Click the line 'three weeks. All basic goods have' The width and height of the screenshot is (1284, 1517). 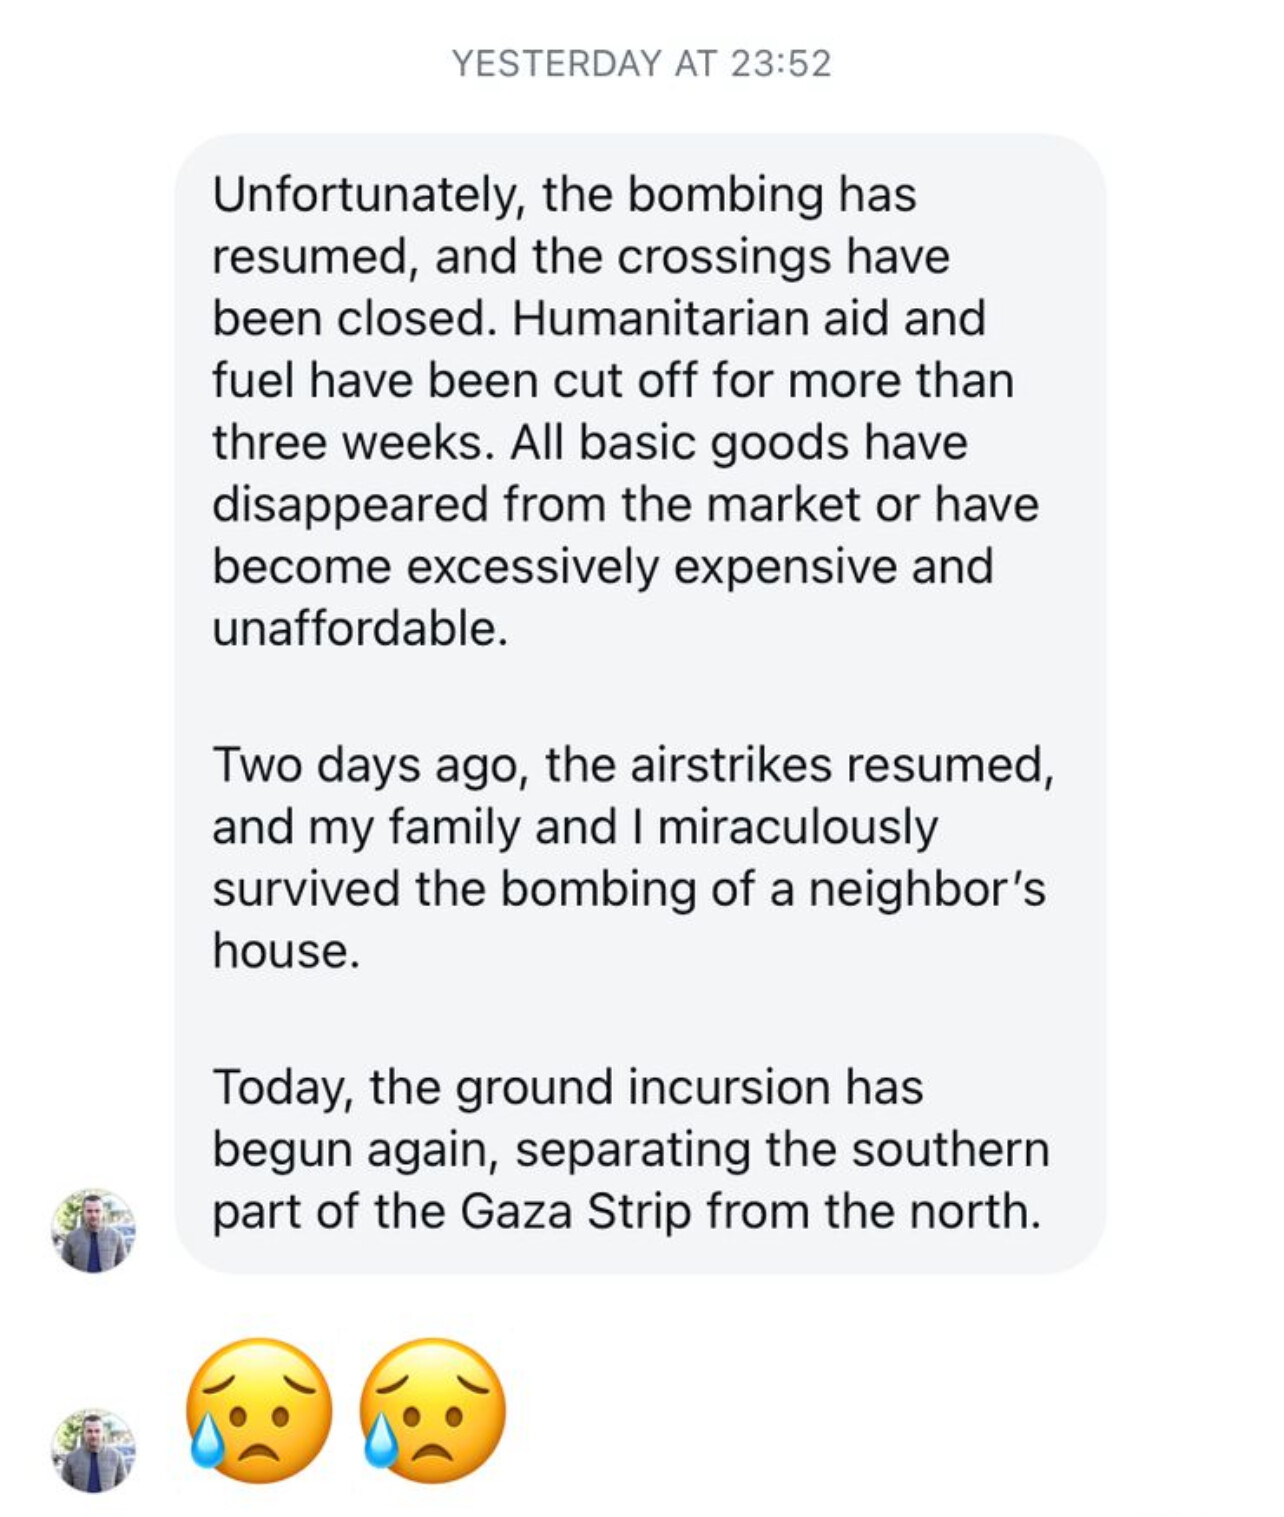590,442
